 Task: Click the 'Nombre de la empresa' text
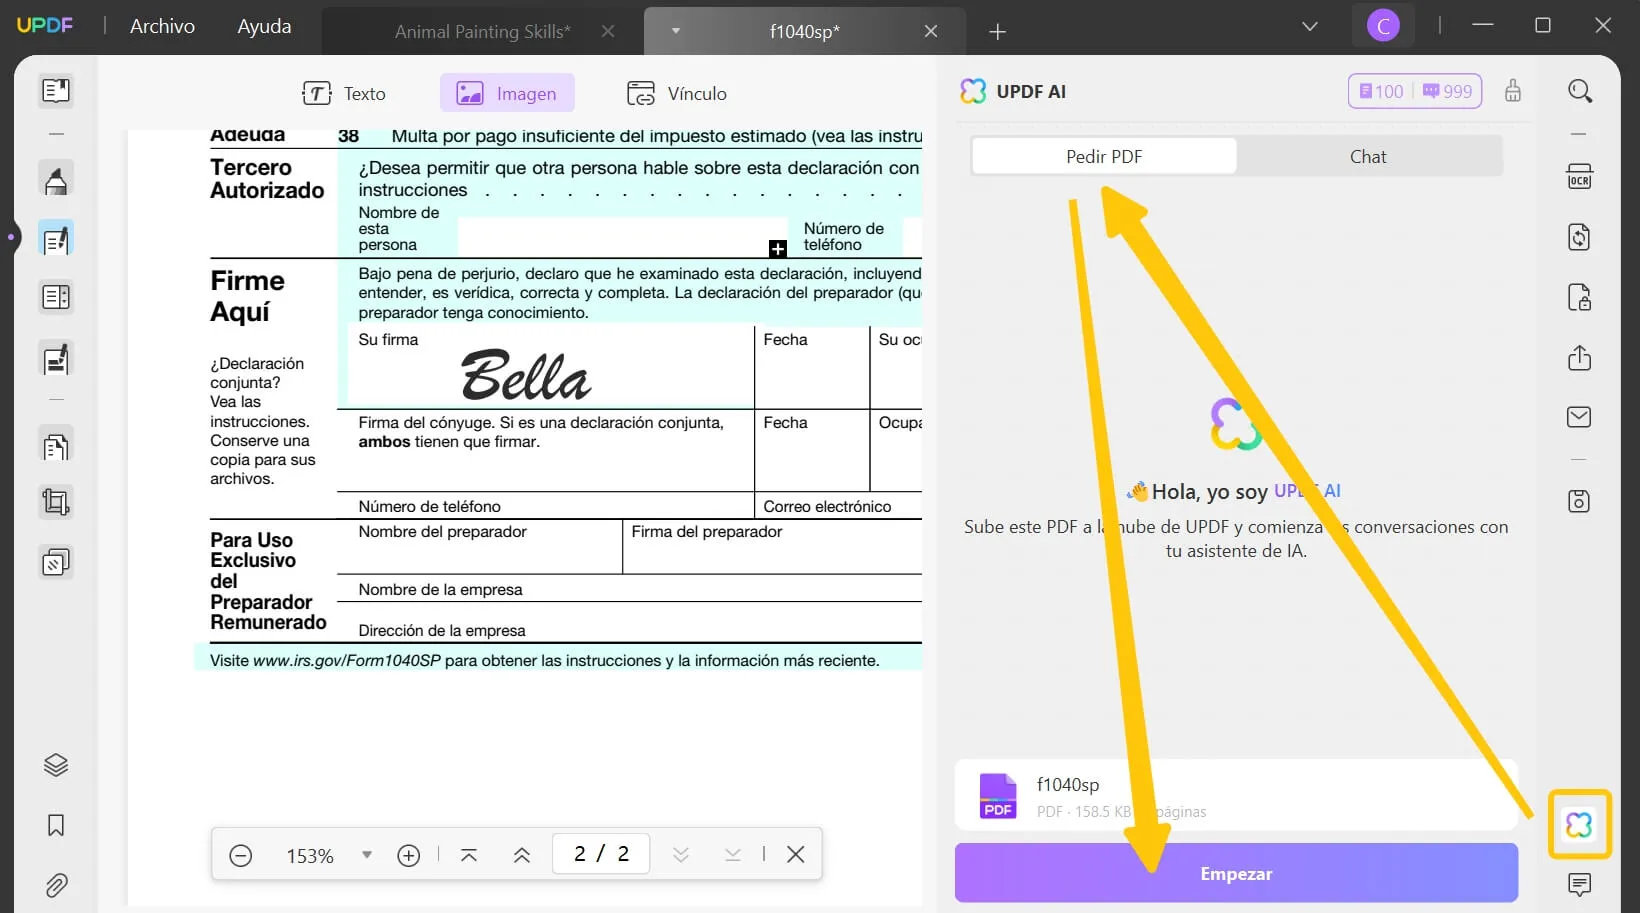pyautogui.click(x=440, y=590)
